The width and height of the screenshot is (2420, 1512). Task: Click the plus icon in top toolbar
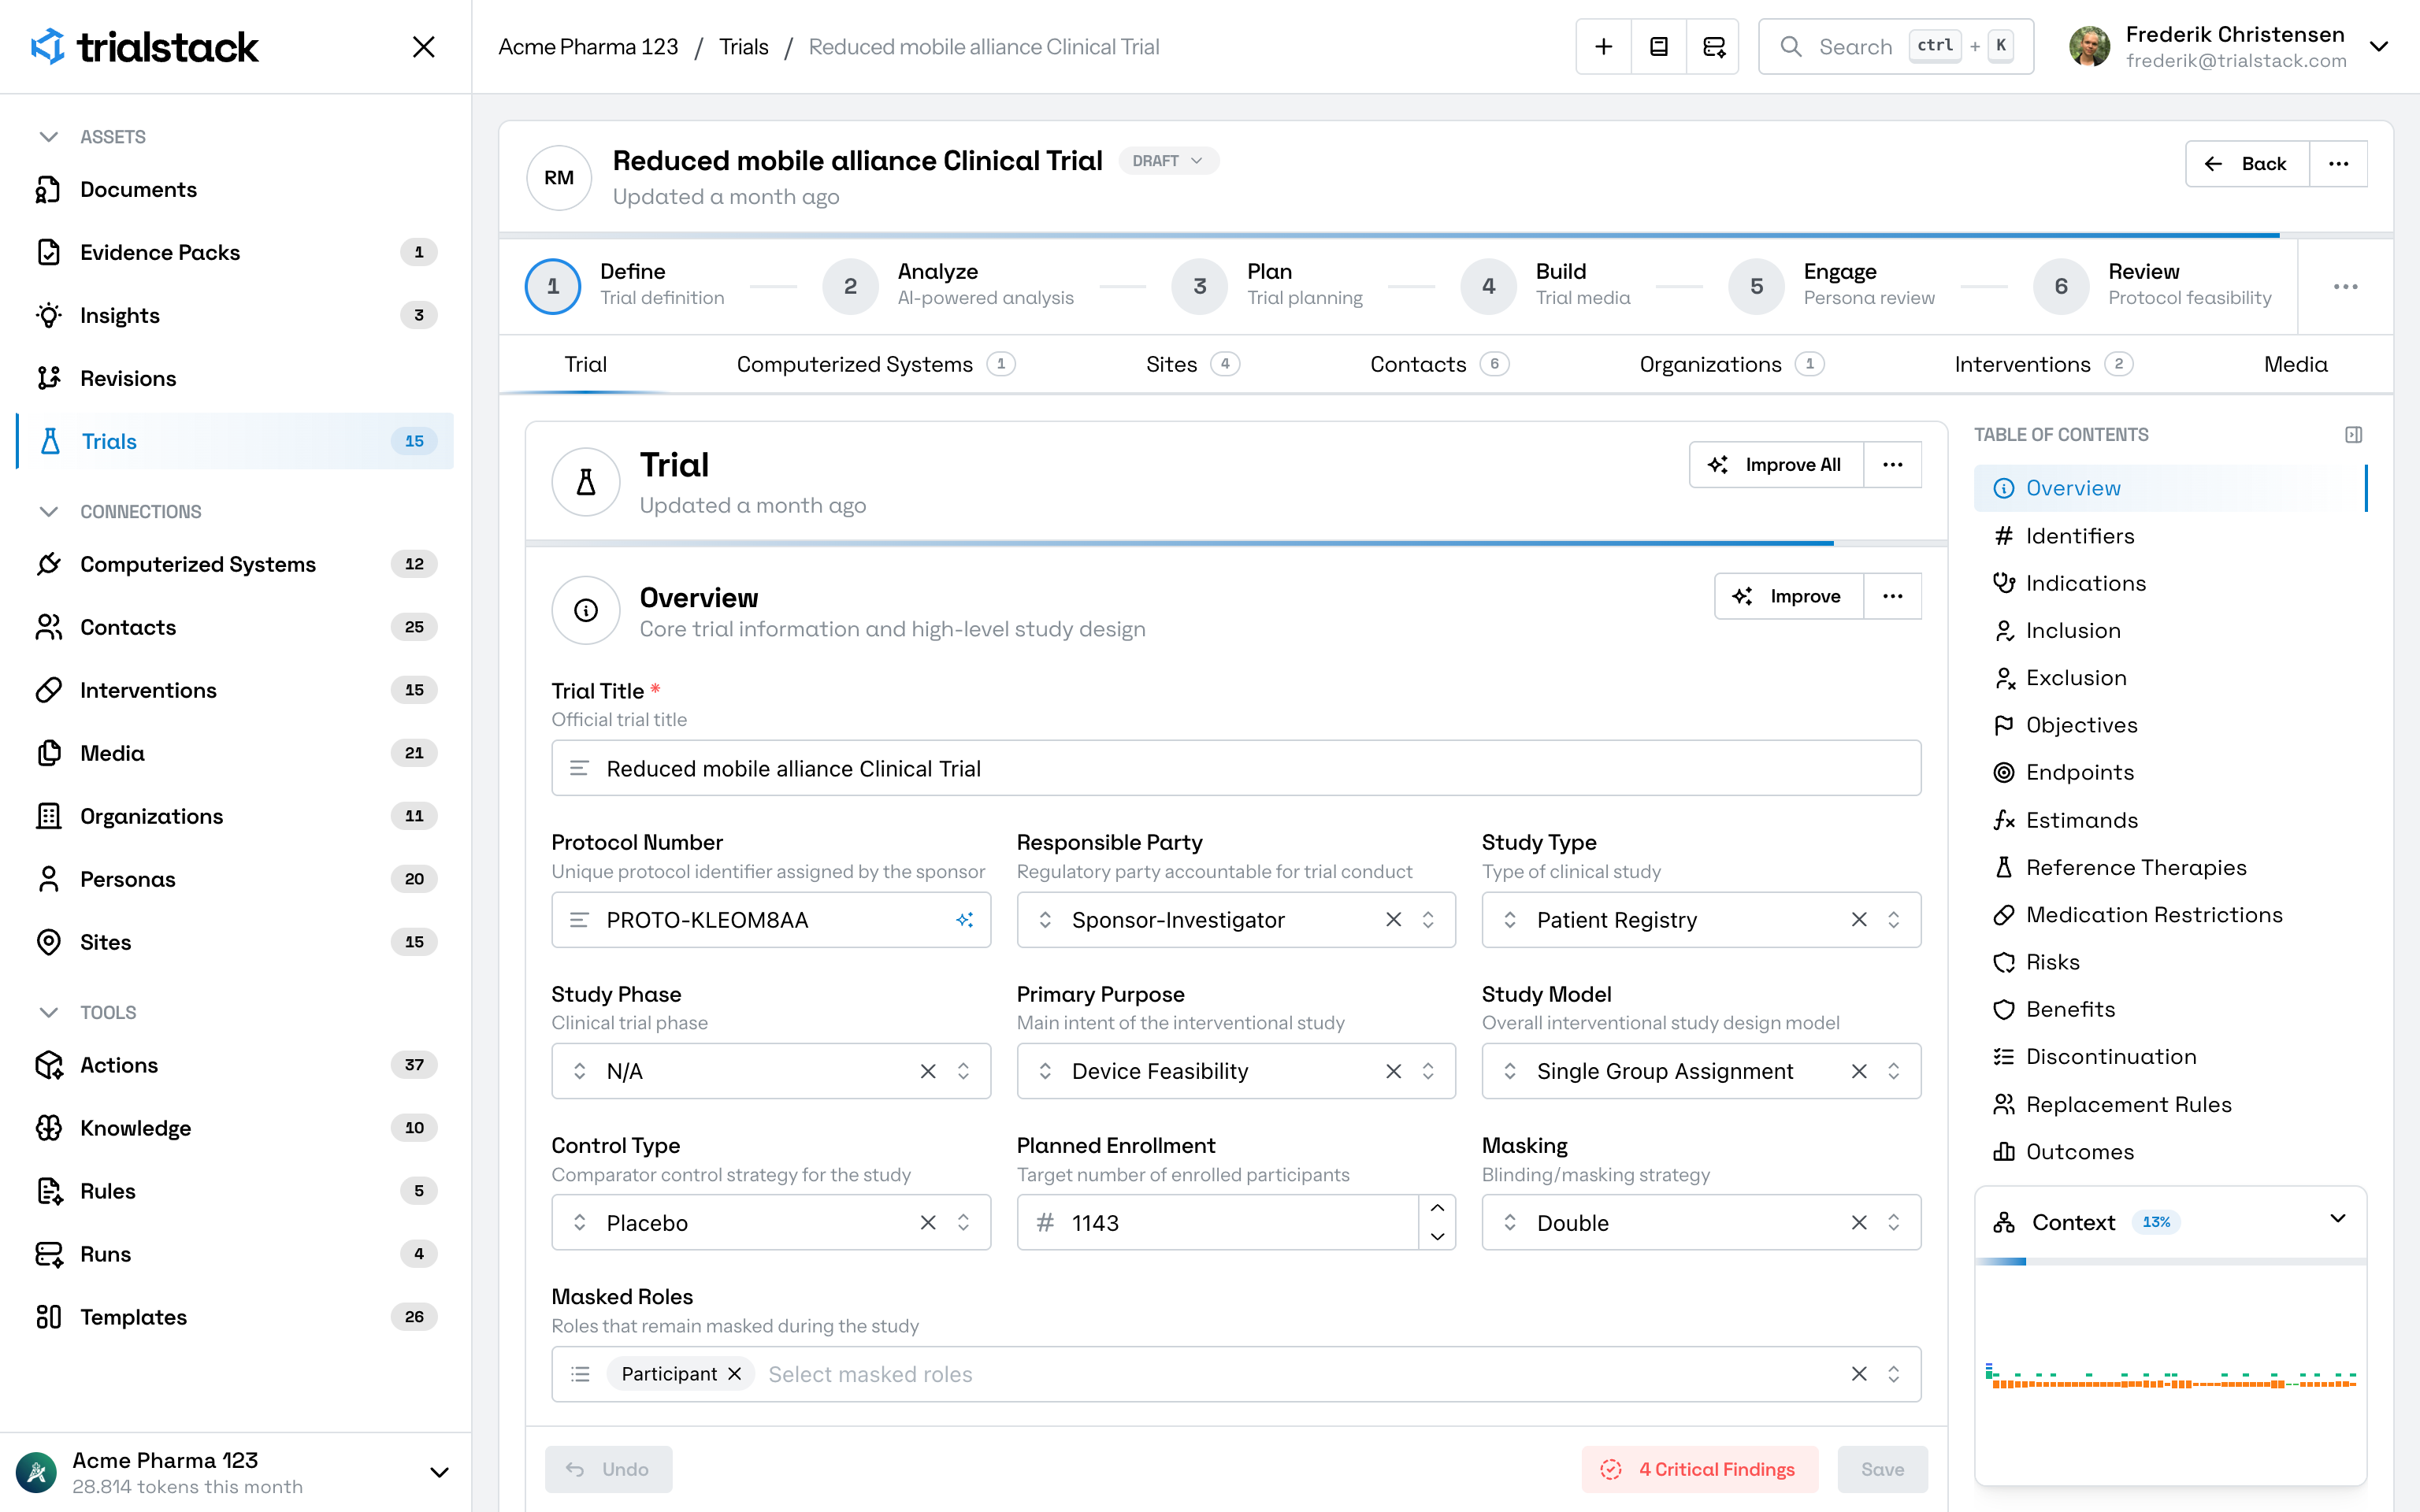pyautogui.click(x=1603, y=47)
